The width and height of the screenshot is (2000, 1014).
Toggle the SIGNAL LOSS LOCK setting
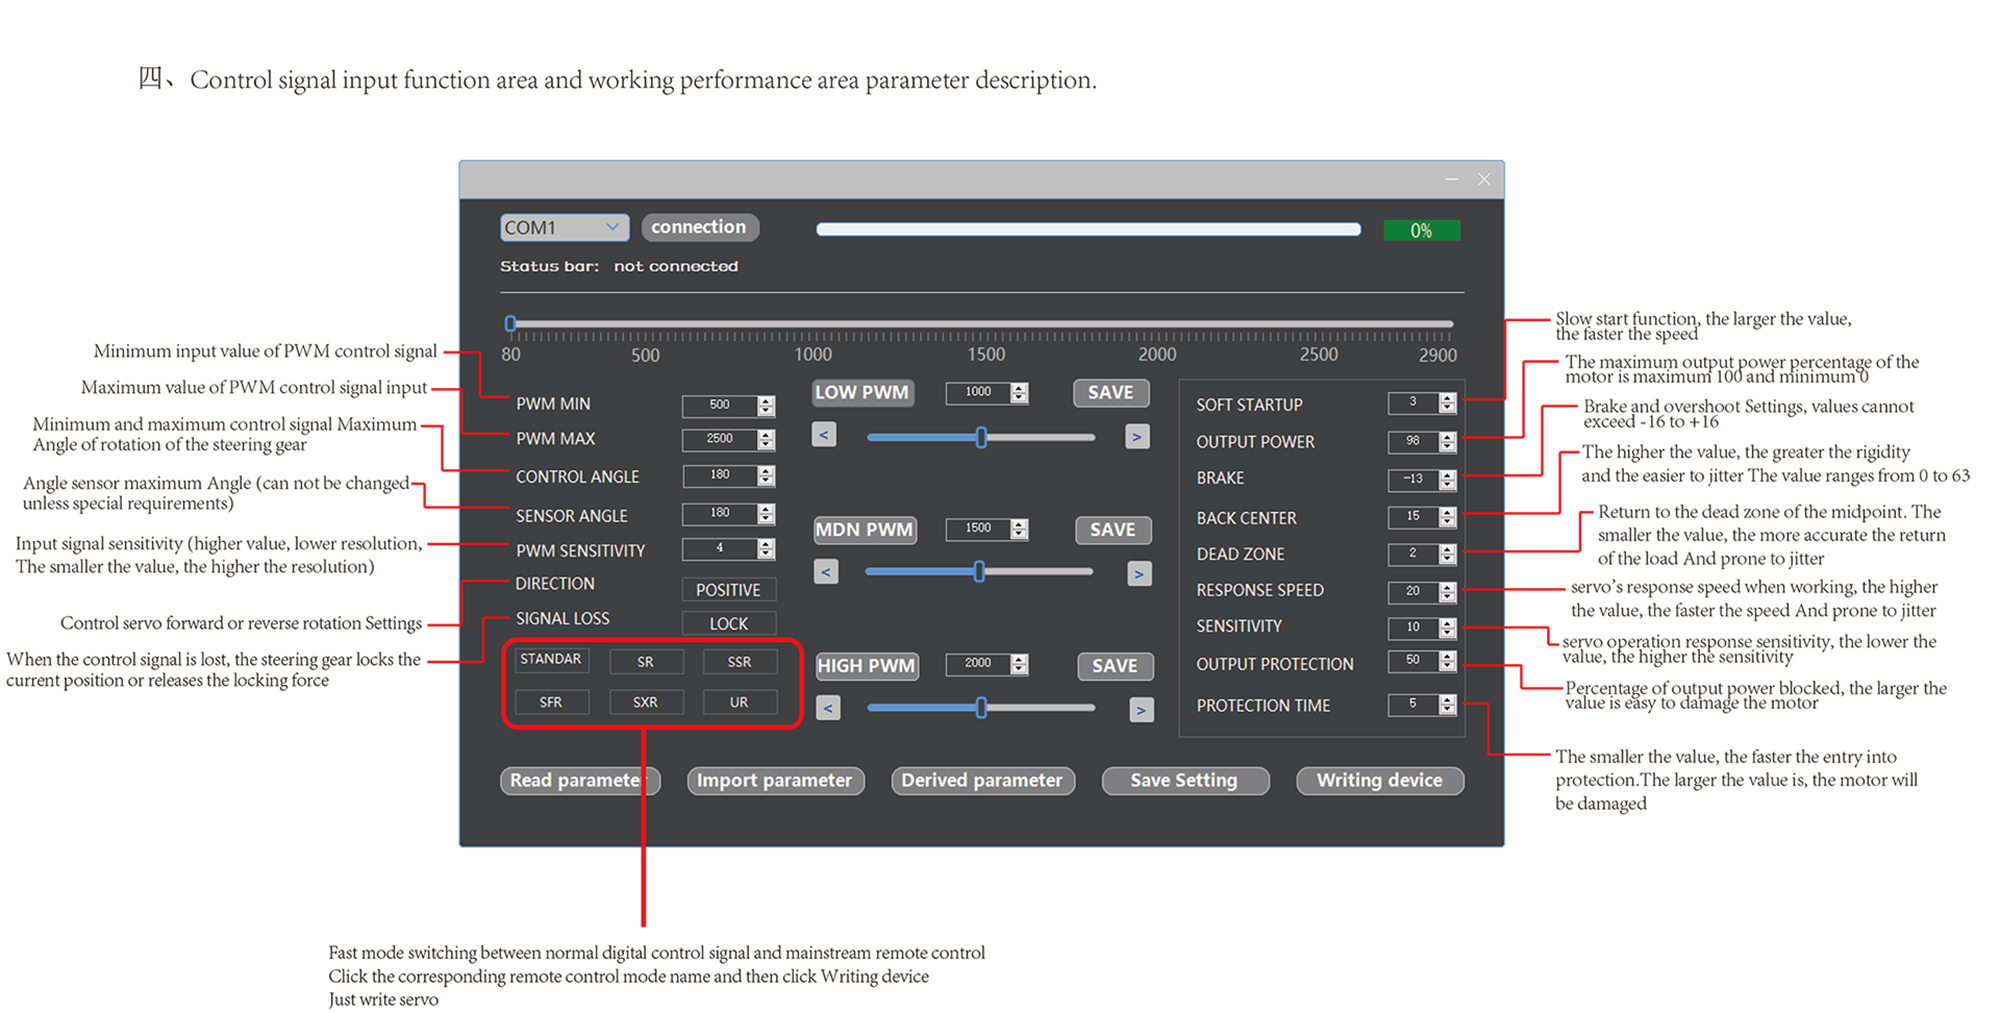click(728, 623)
